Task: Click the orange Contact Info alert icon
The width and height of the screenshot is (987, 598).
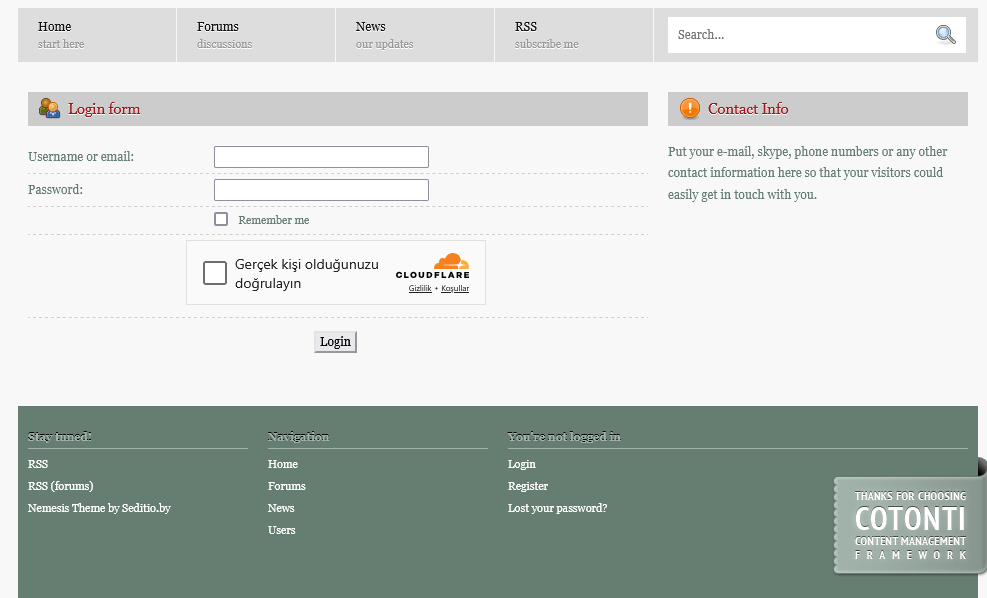Action: pos(689,108)
